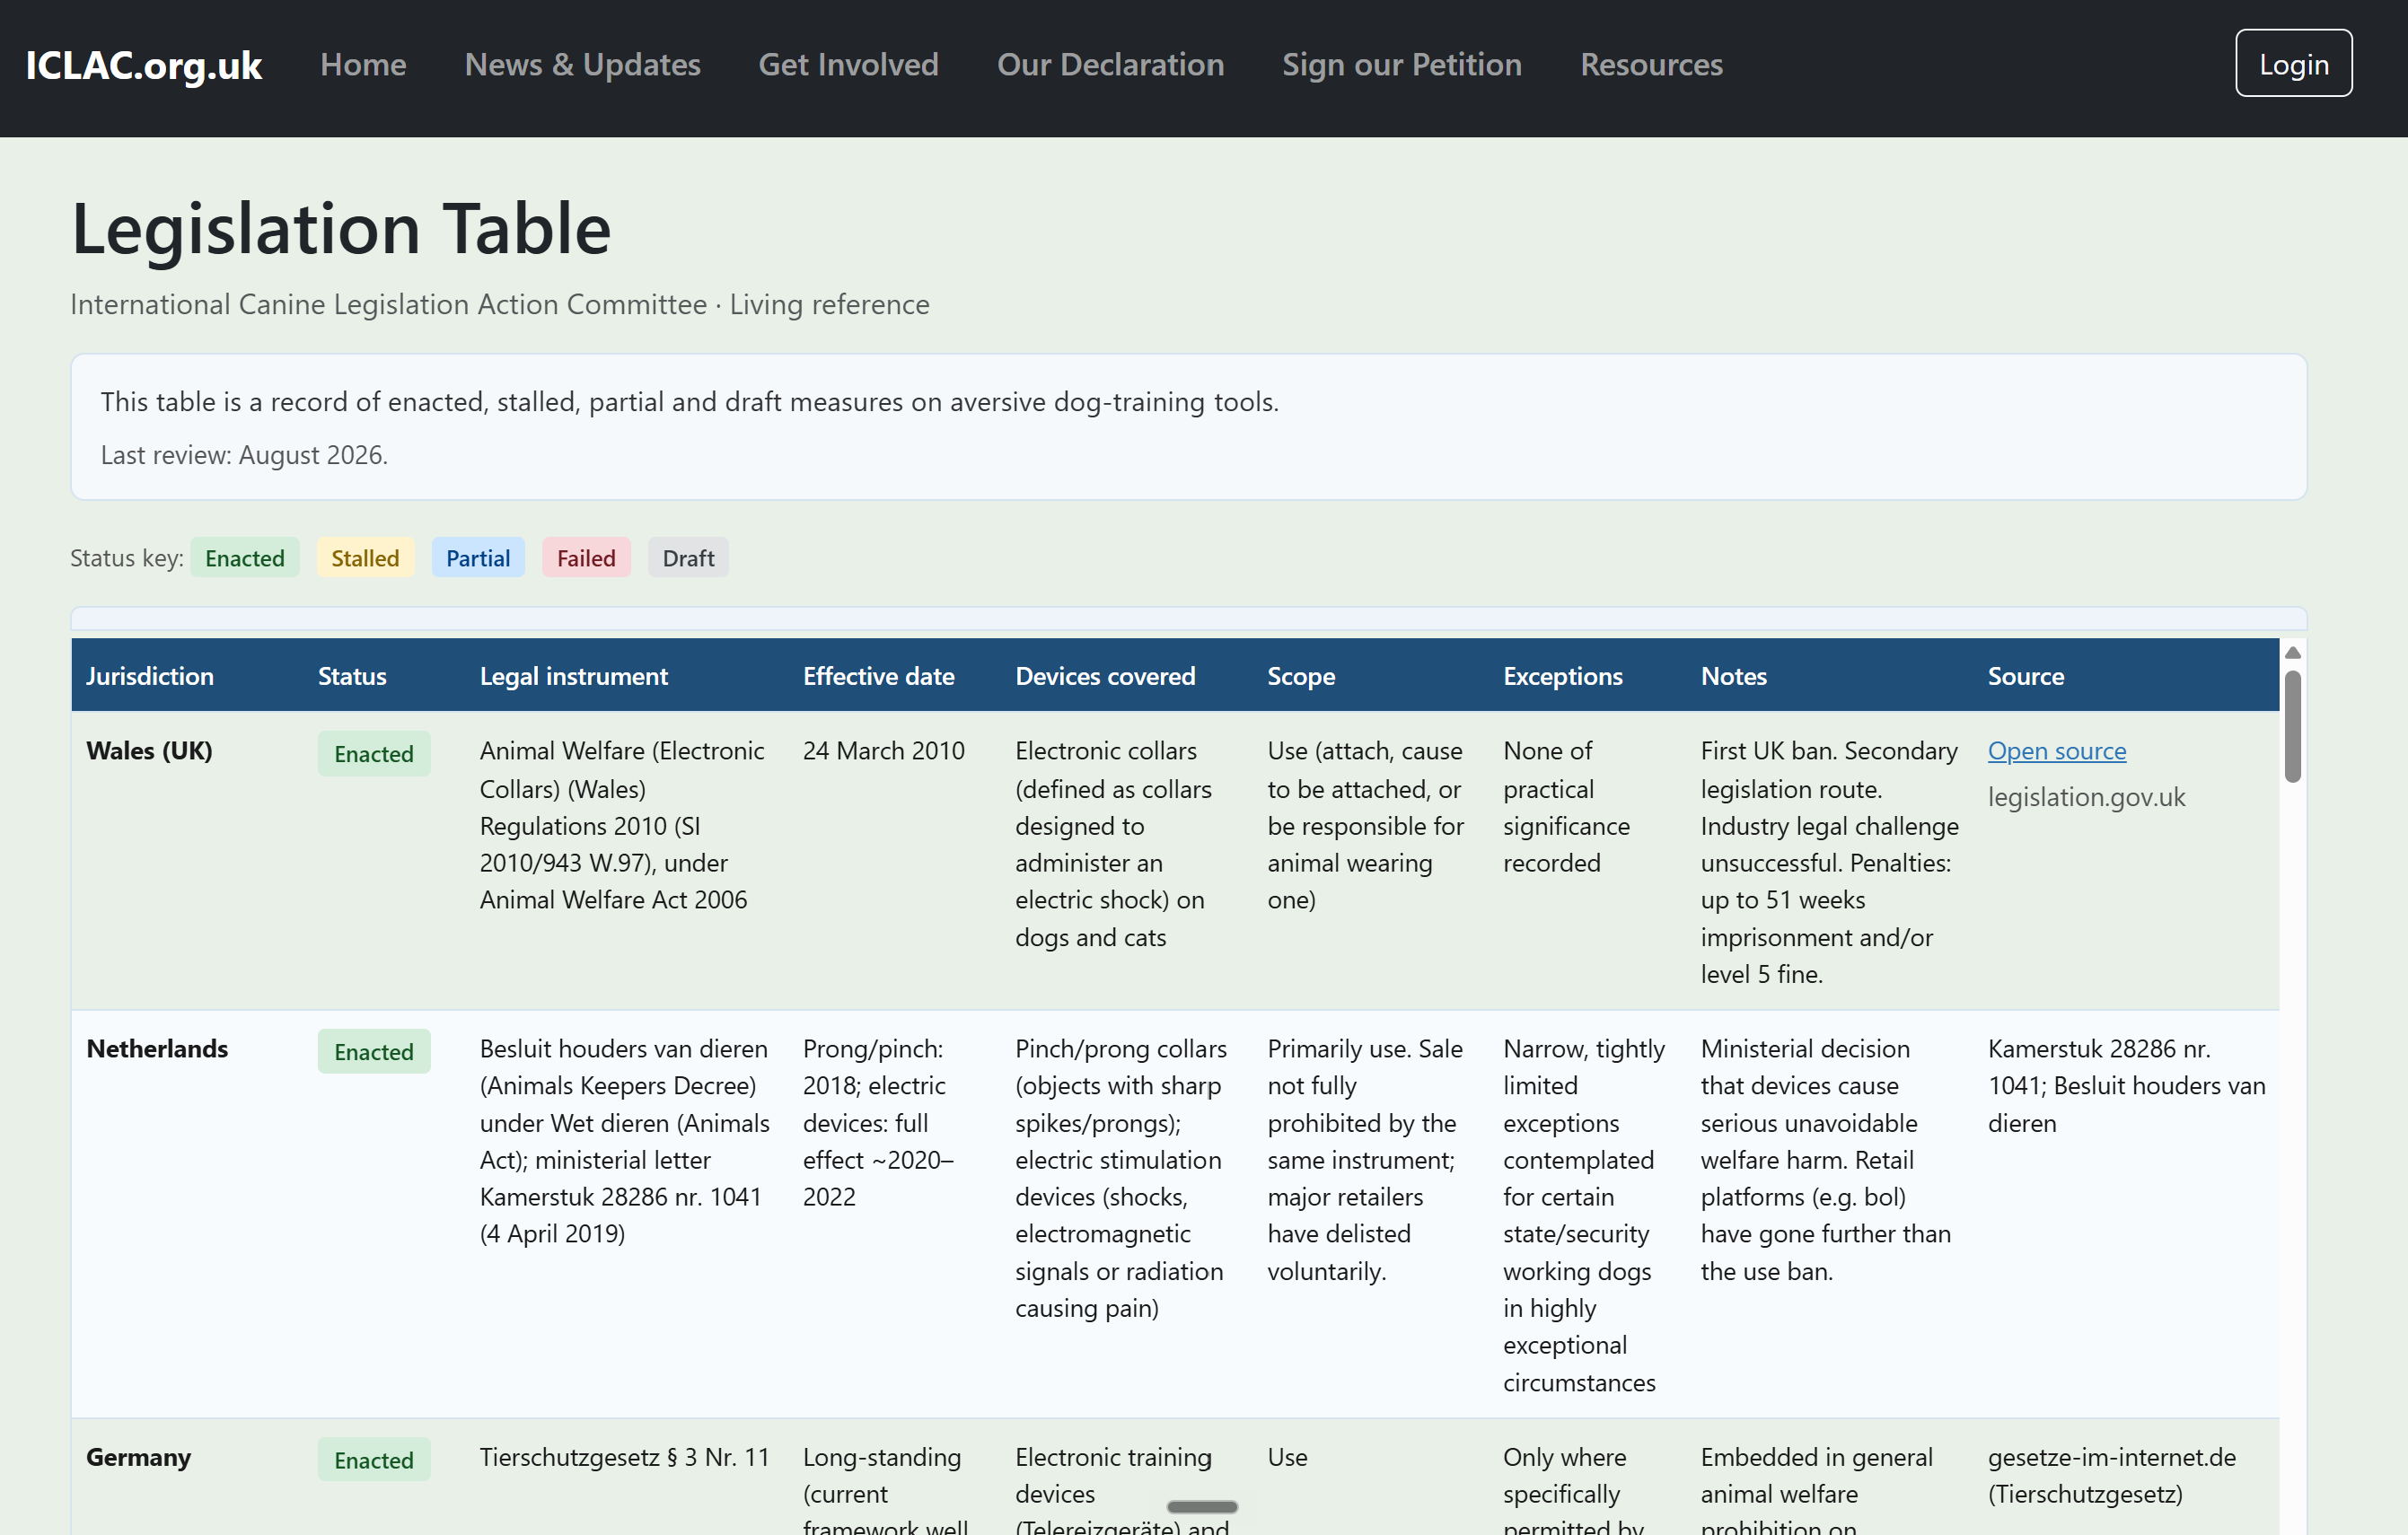Click the Stalled status key badge
2408x1535 pixels.
coord(365,558)
